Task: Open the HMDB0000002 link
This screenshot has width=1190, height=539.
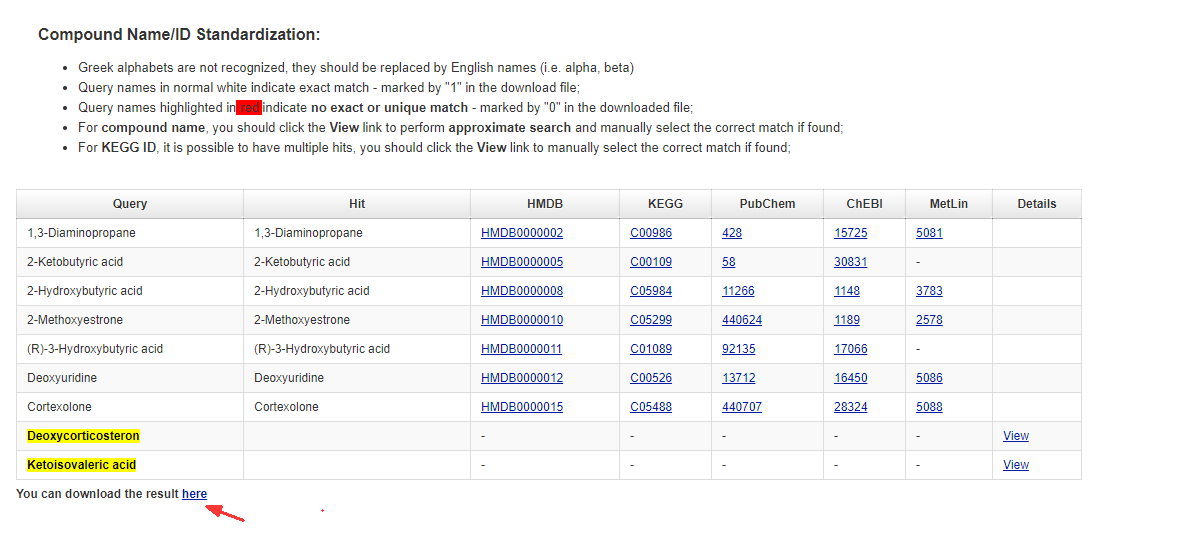Action: (x=521, y=233)
